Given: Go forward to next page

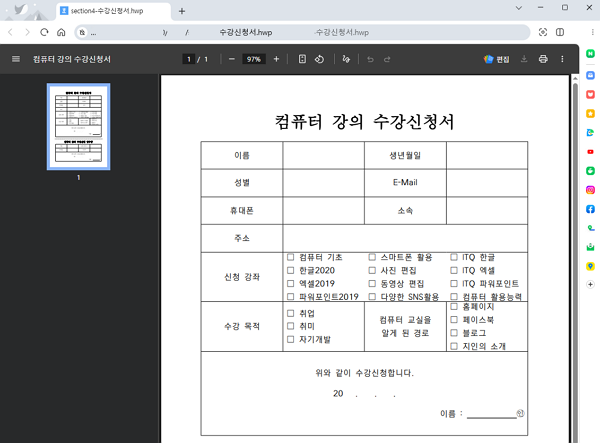Looking at the screenshot, I should coord(27,32).
